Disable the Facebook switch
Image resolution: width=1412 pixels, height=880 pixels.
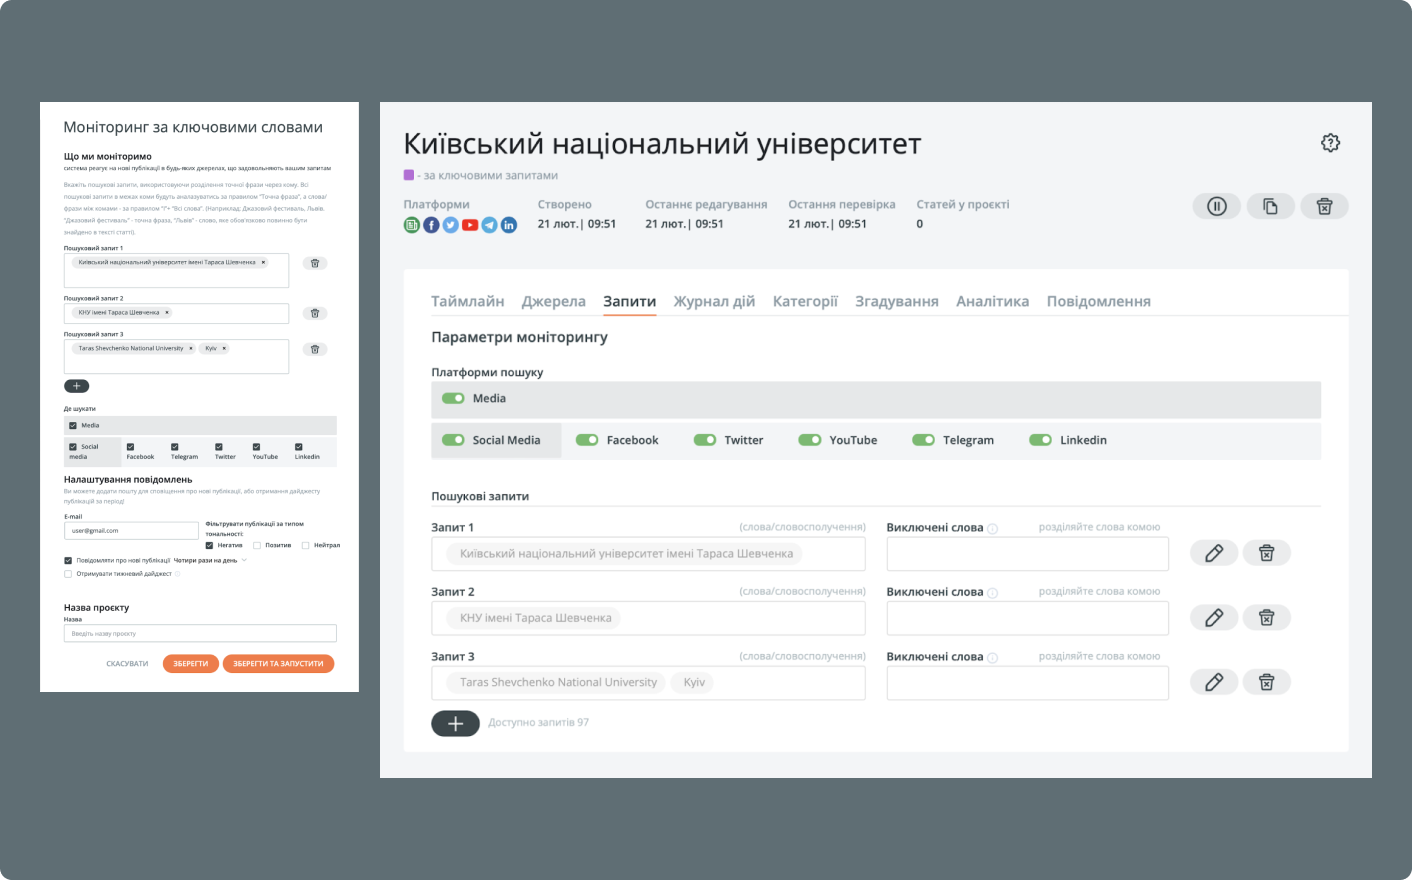587,440
